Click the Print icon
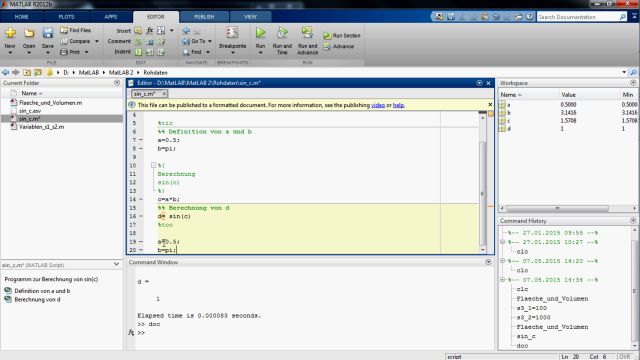The image size is (640, 360). [64, 52]
